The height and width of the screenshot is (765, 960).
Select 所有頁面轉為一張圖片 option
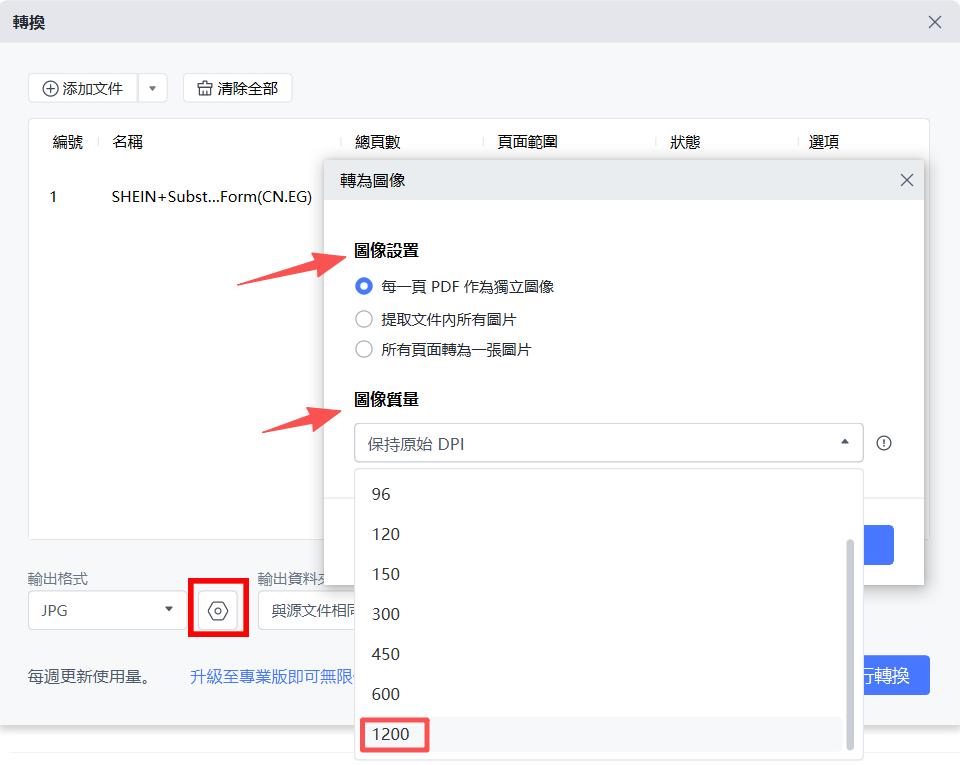[363, 349]
